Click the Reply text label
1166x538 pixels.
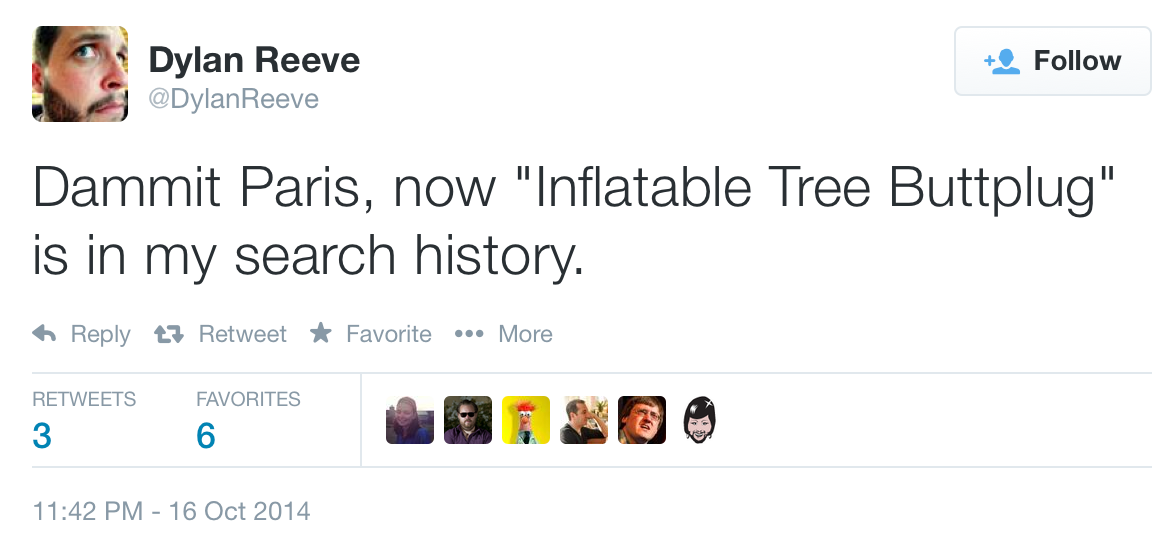pyautogui.click(x=100, y=334)
